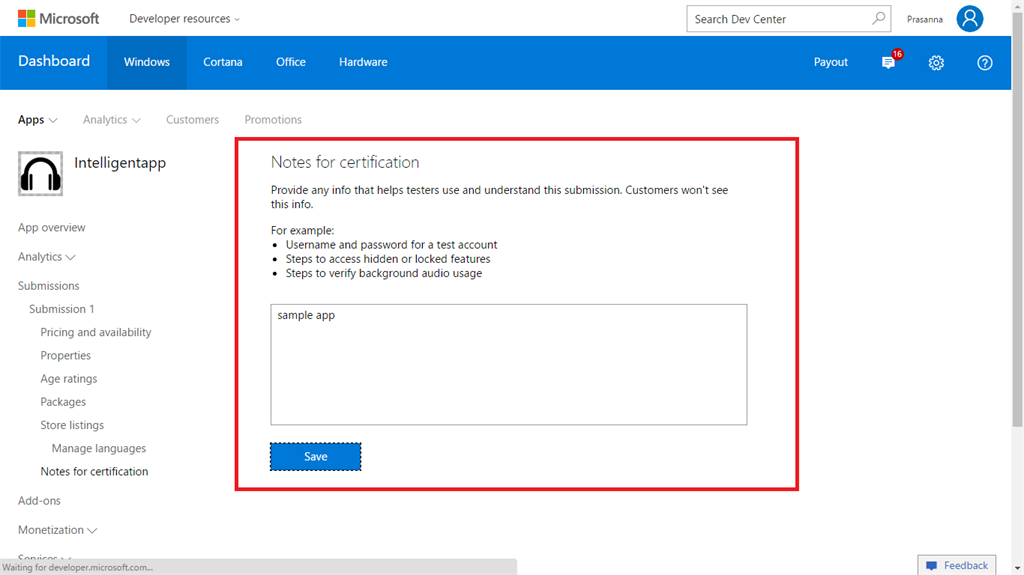Click the Save button

pyautogui.click(x=315, y=456)
